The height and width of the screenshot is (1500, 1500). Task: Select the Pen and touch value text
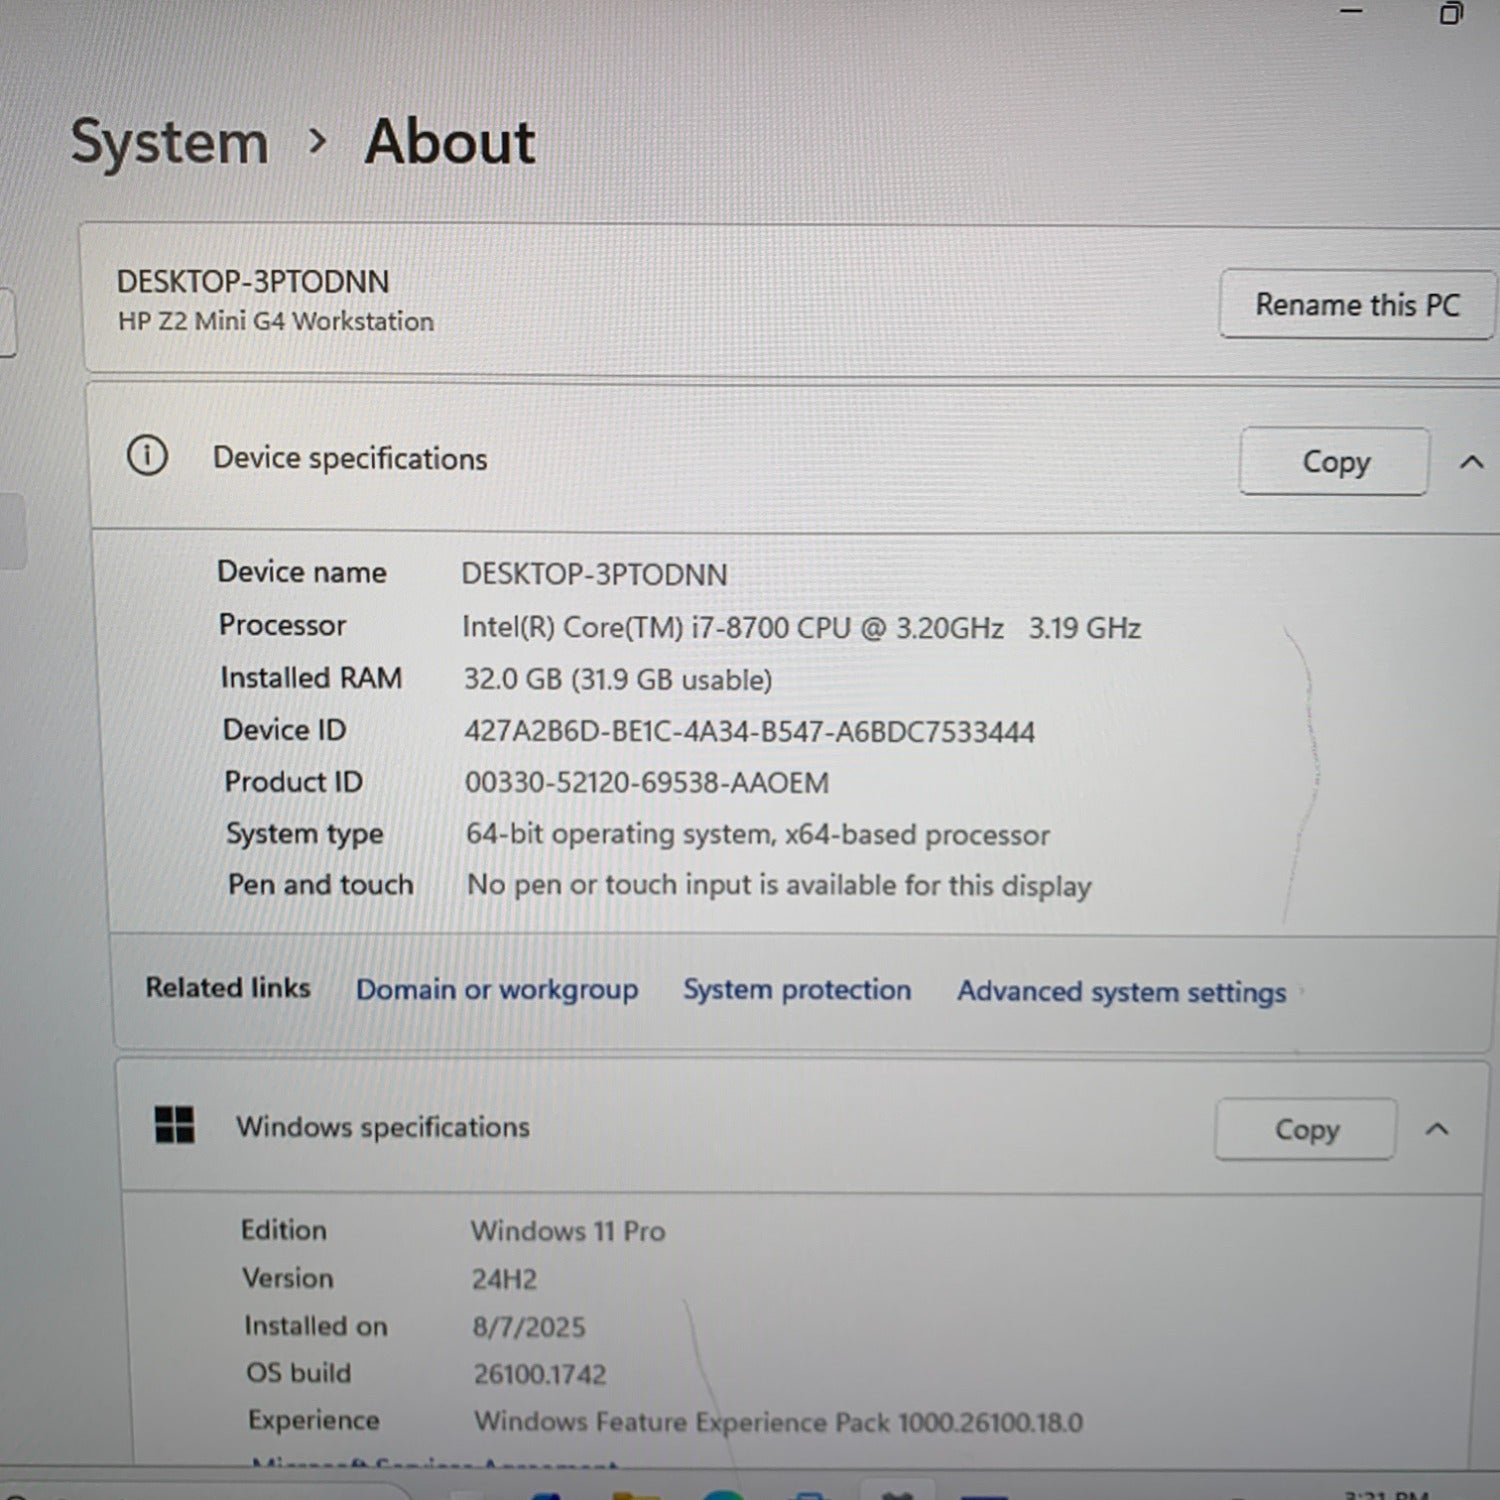pos(779,886)
